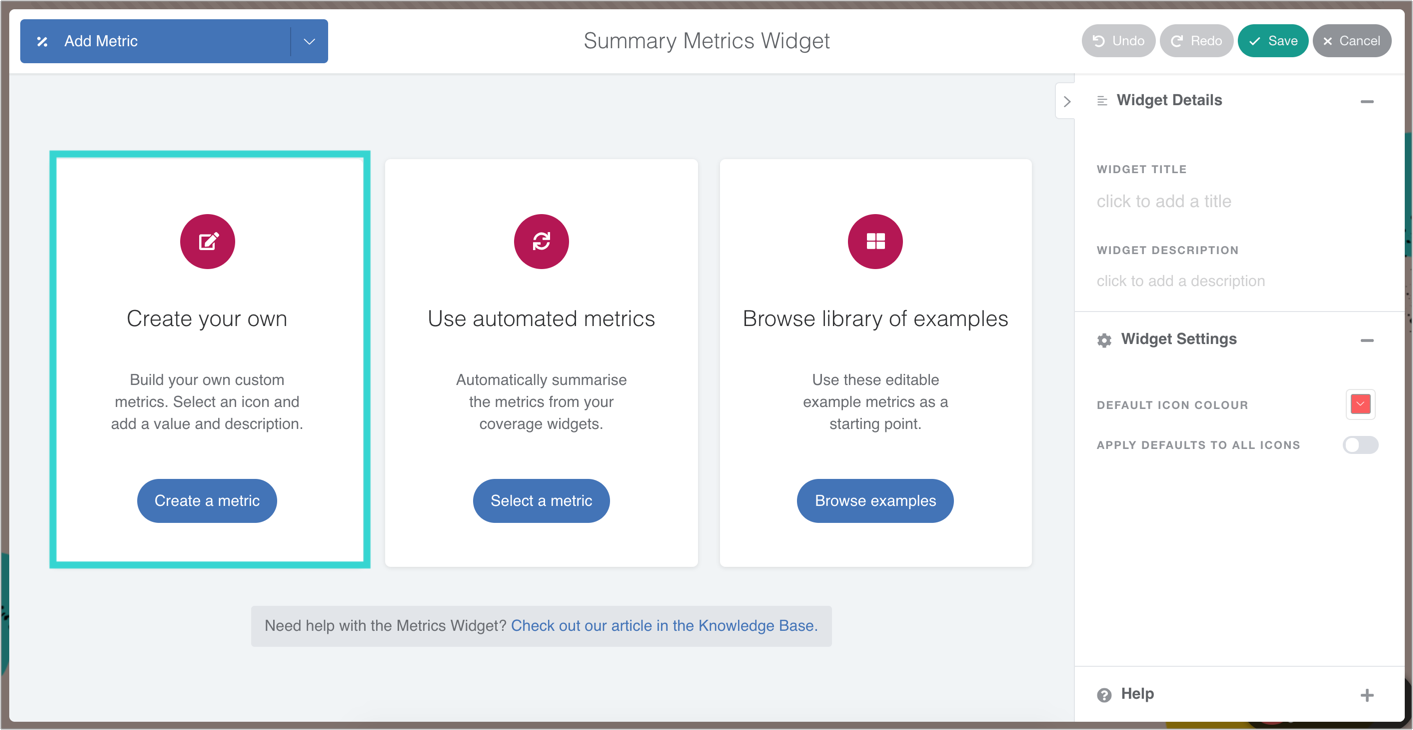The height and width of the screenshot is (730, 1413).
Task: Expand the Help section
Action: (x=1367, y=695)
